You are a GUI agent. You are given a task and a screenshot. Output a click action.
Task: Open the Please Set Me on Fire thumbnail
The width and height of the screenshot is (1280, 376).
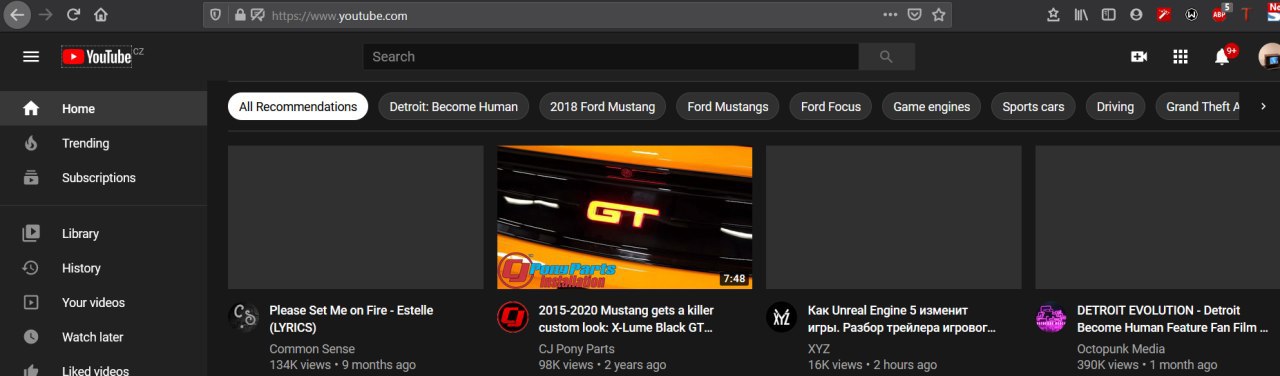click(x=356, y=217)
